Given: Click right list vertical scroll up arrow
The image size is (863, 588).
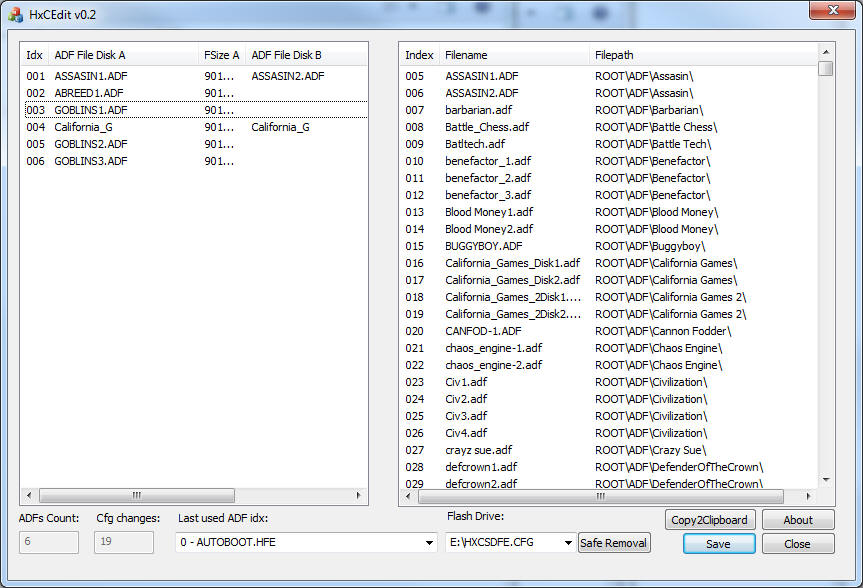Looking at the screenshot, I should [826, 52].
